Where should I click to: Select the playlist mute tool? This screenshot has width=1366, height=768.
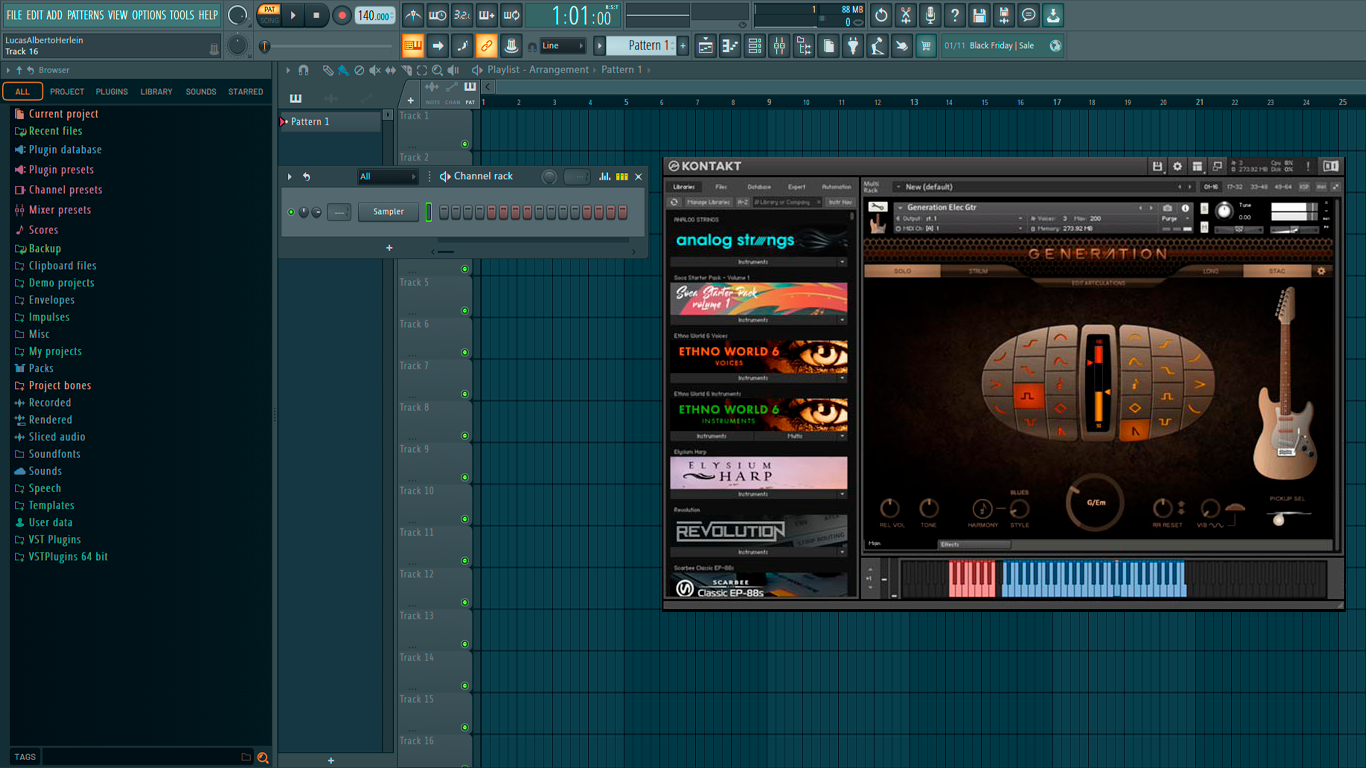point(375,70)
